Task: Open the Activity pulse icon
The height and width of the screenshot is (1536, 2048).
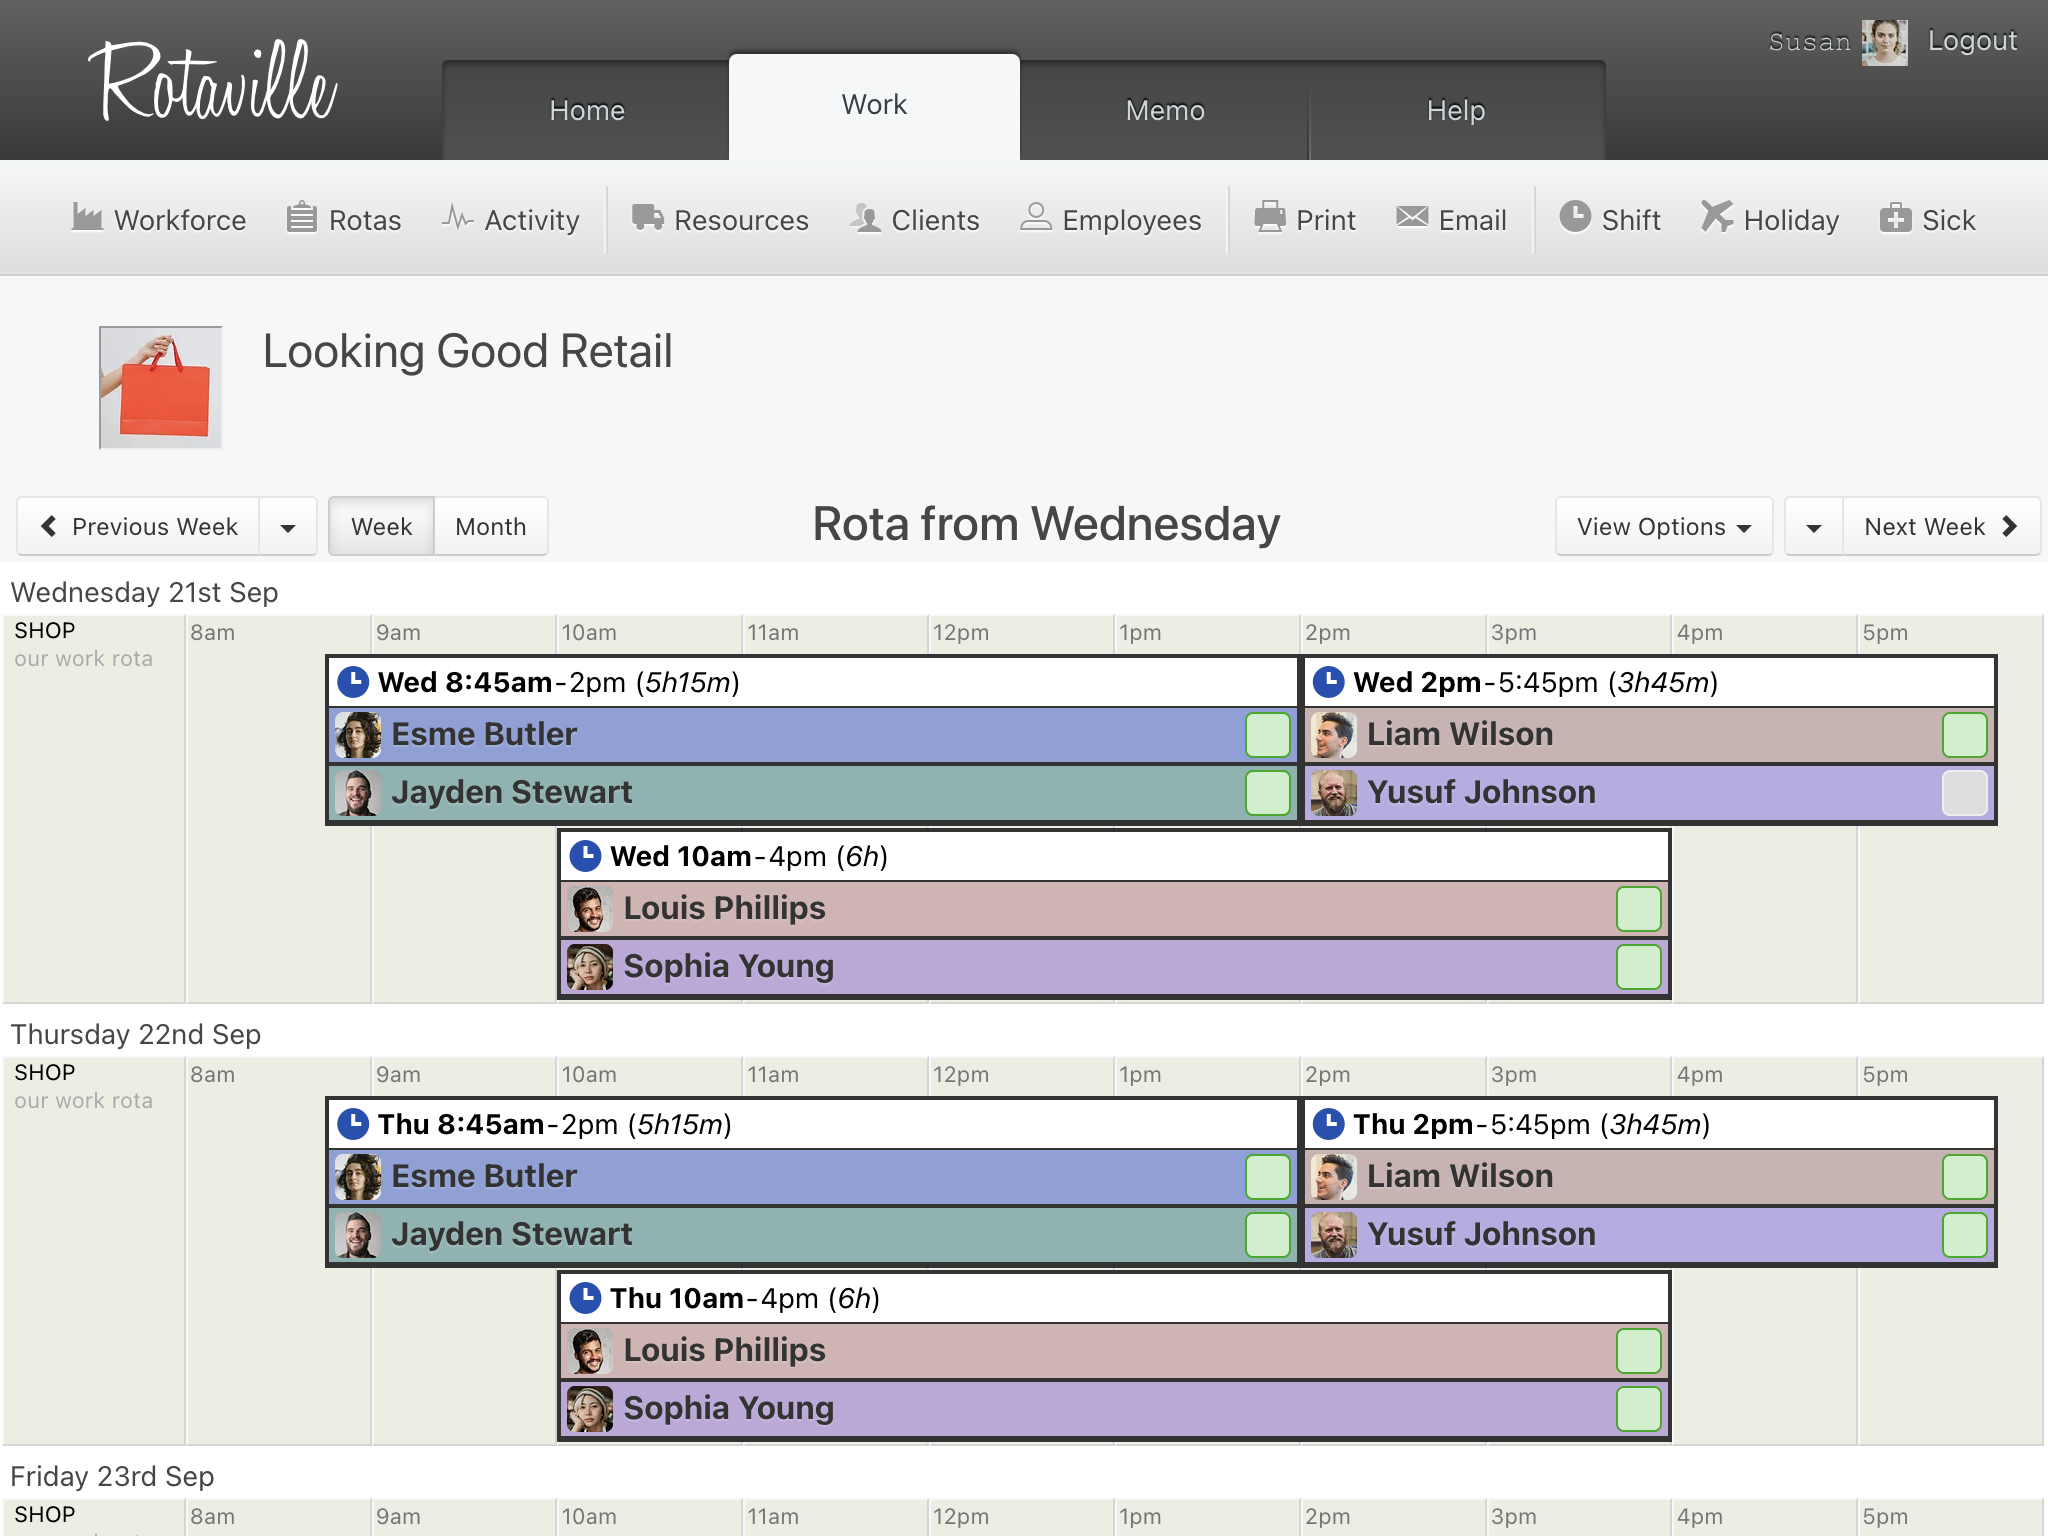Action: tap(457, 217)
